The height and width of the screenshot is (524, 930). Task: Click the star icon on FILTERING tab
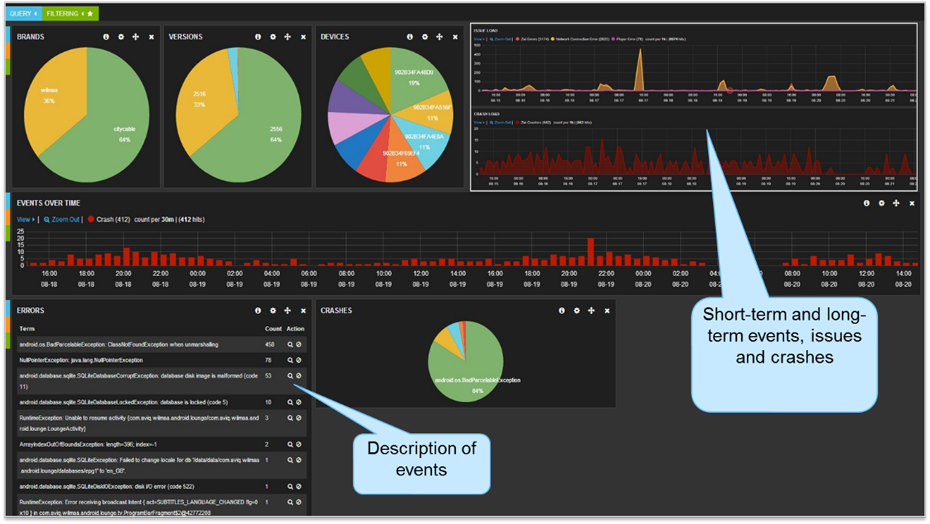coord(90,14)
